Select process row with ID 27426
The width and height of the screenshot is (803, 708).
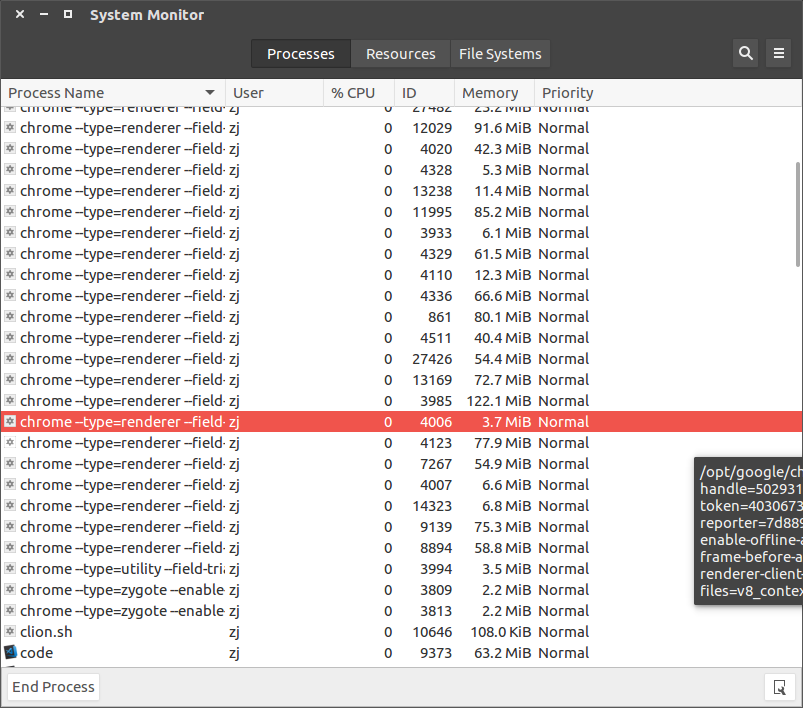[402, 359]
